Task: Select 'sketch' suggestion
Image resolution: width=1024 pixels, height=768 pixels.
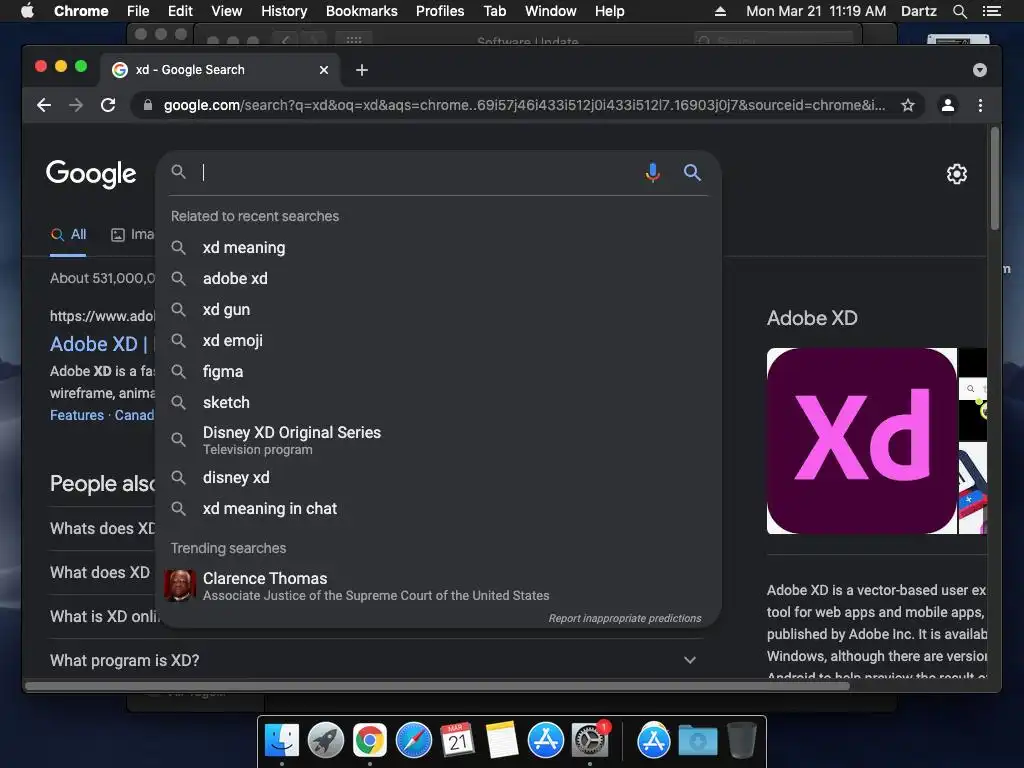Action: coord(439,402)
